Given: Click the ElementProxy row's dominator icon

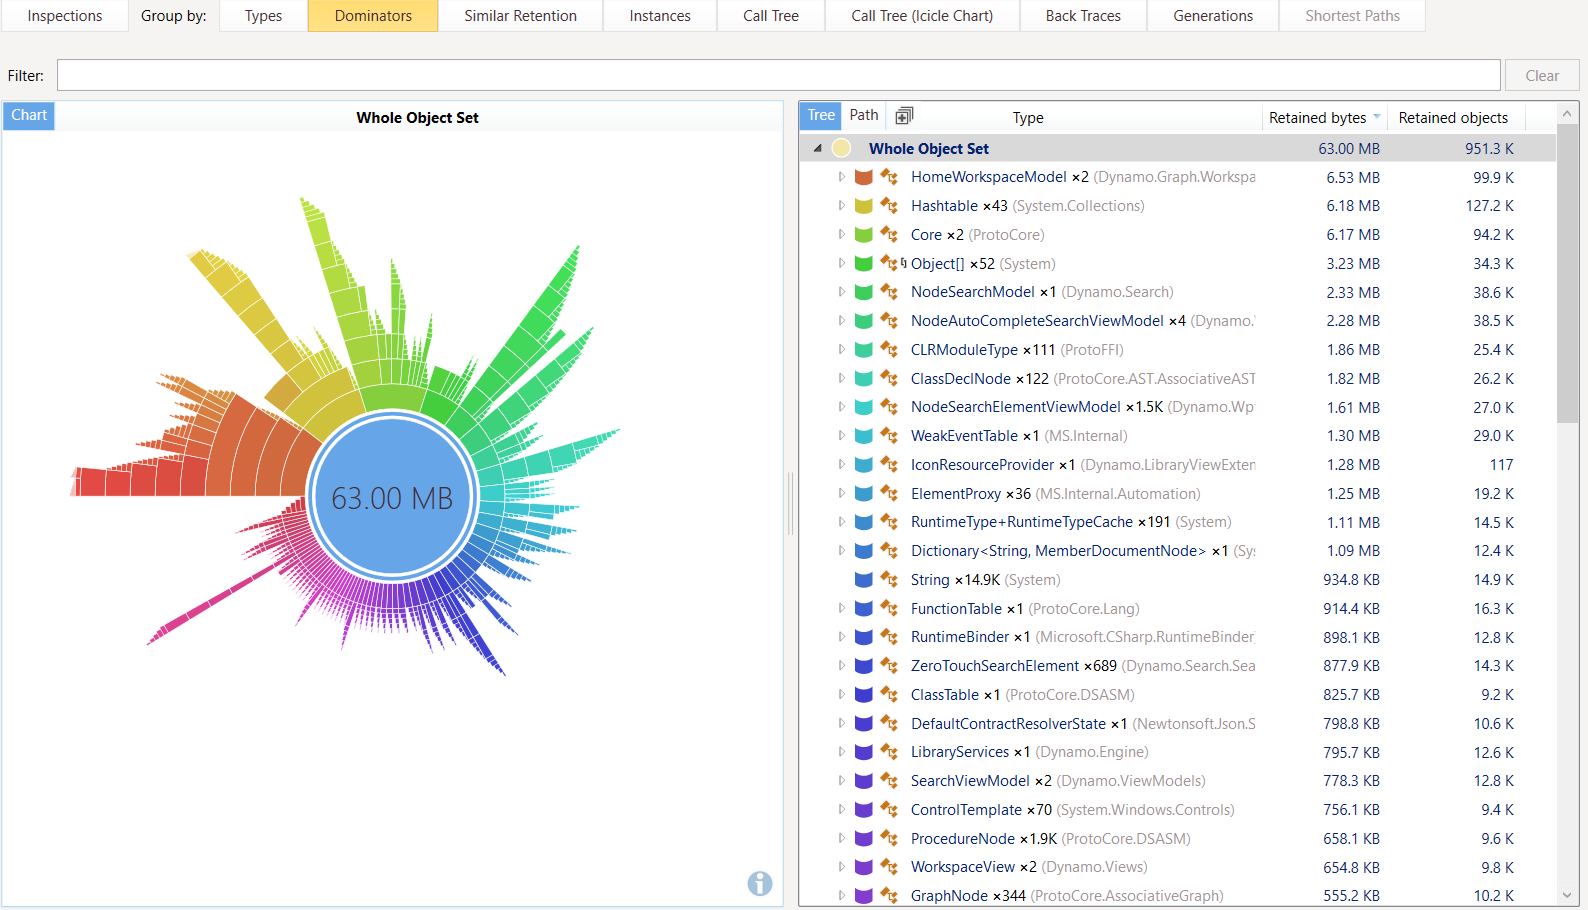Looking at the screenshot, I should (x=889, y=494).
